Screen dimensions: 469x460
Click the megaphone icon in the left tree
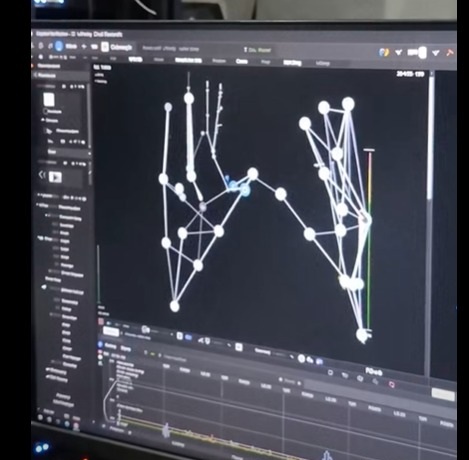pos(44,287)
